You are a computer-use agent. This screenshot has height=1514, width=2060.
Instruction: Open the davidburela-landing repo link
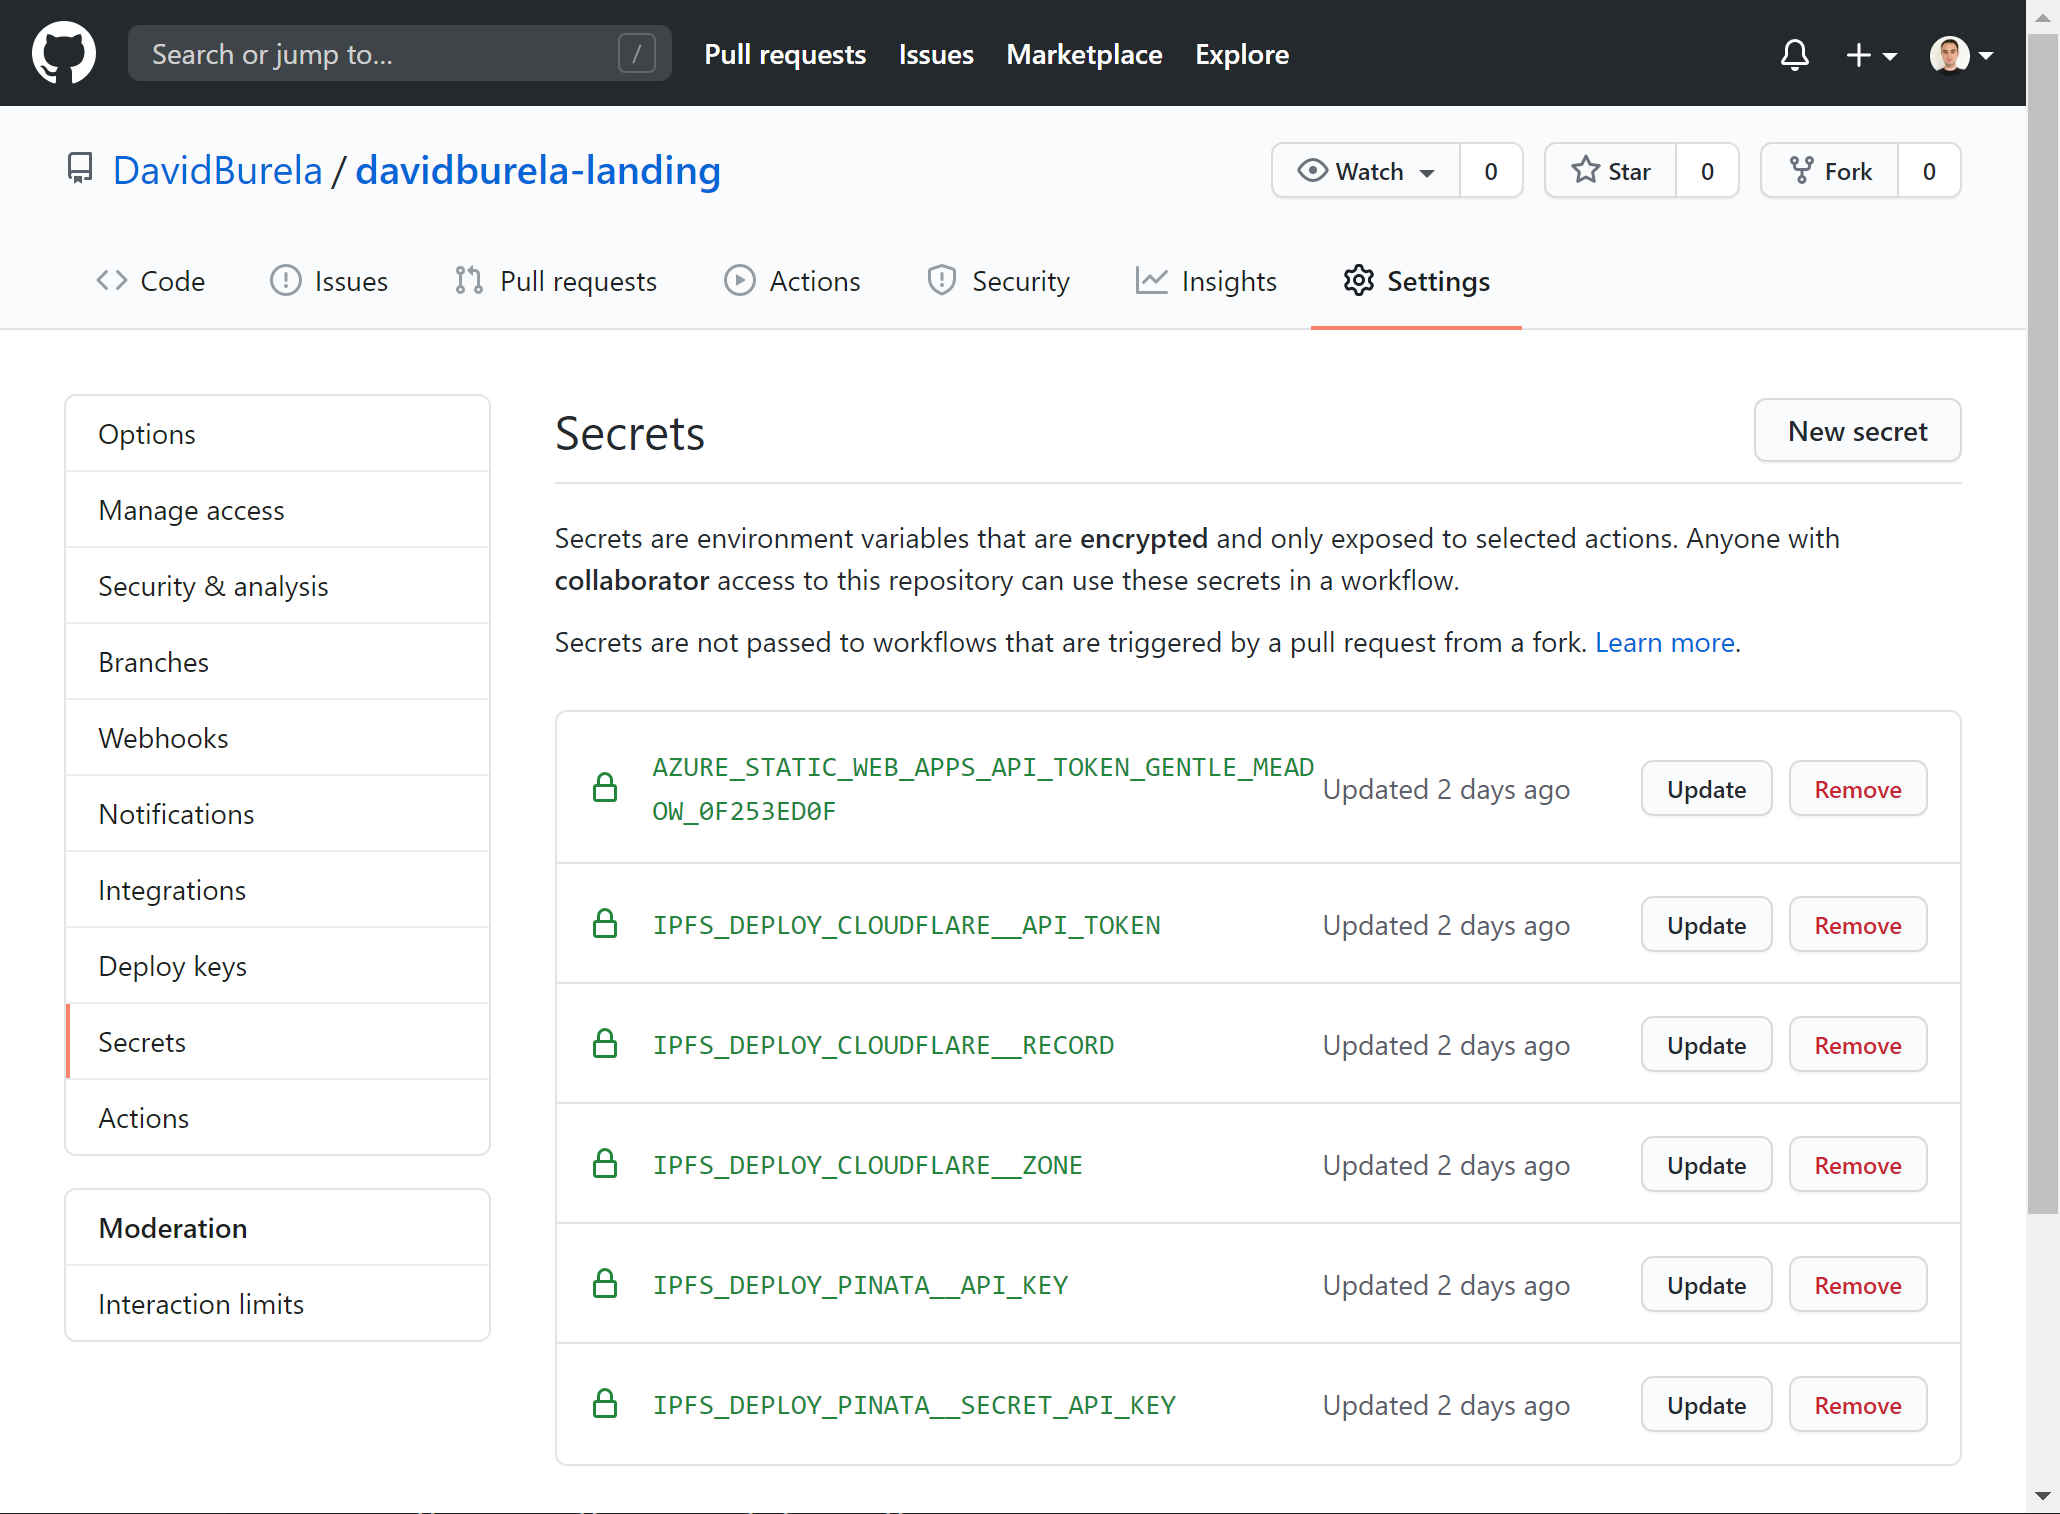click(538, 170)
